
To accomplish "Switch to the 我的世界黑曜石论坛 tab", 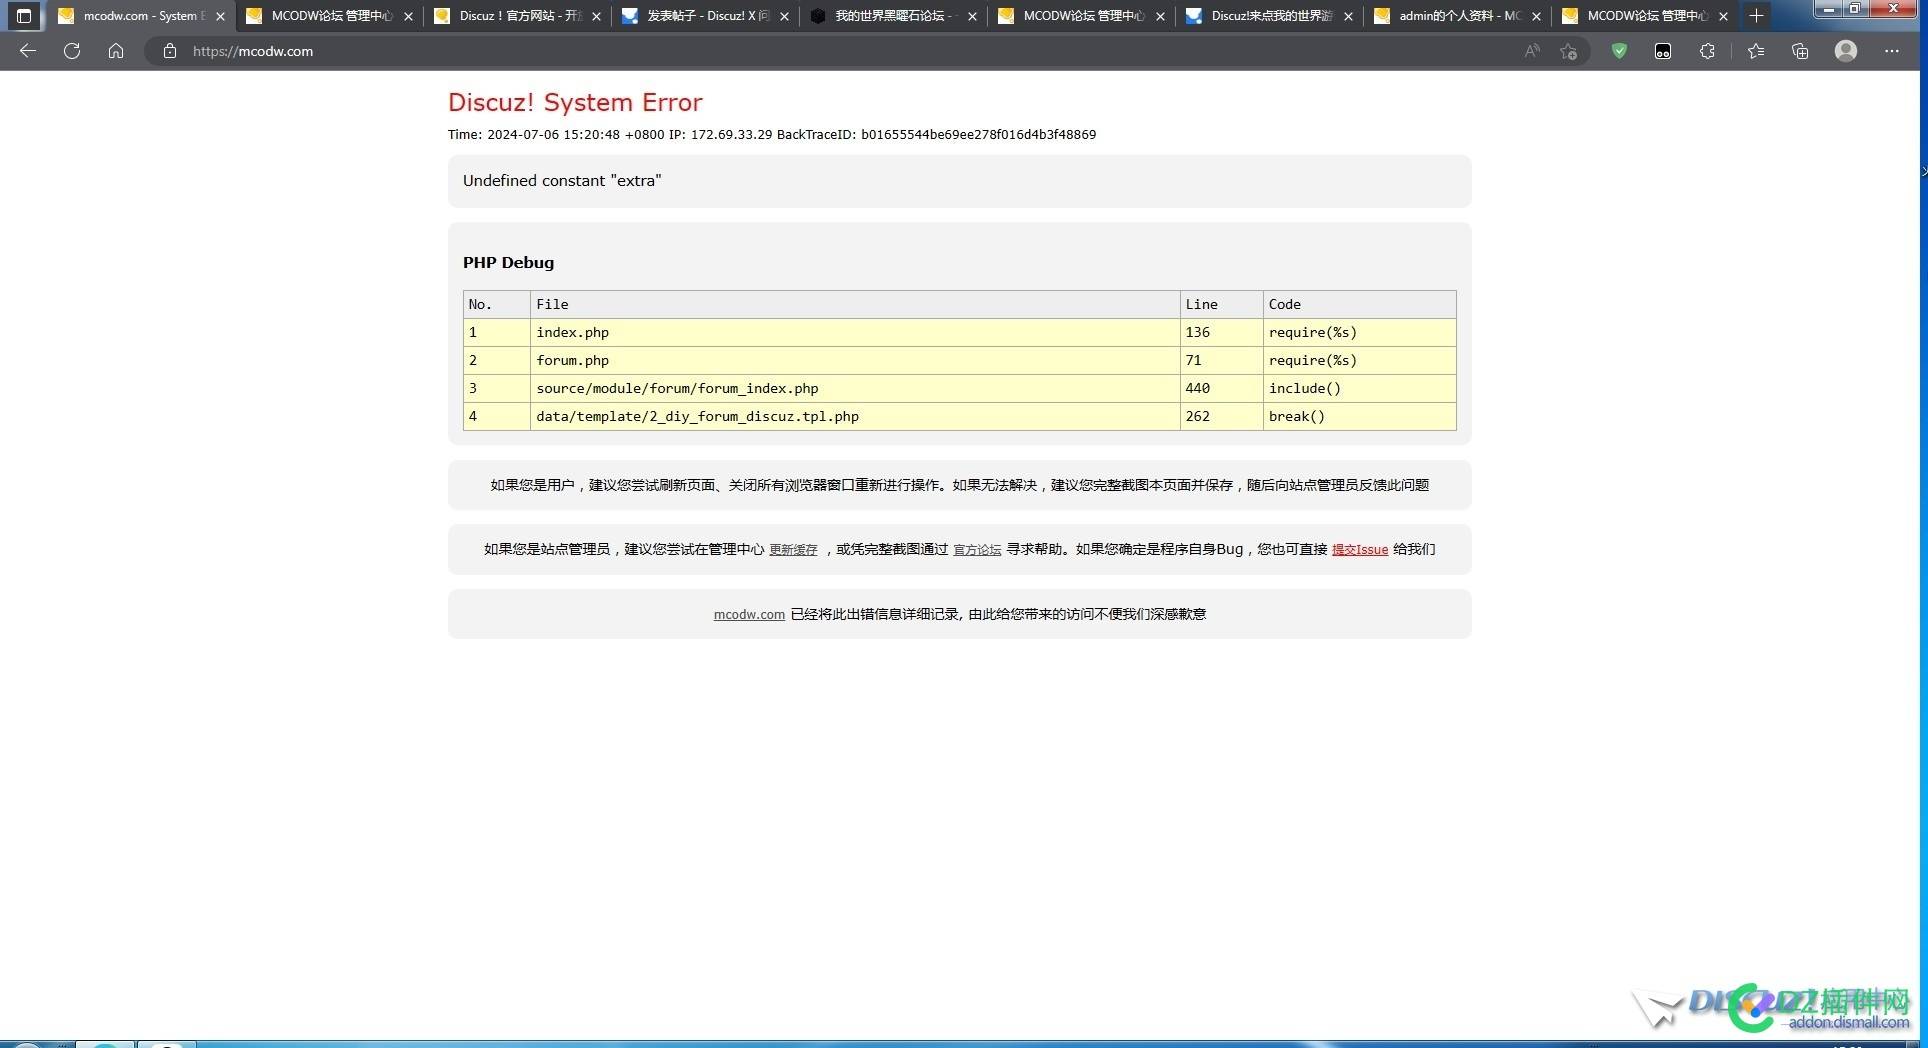I will click(x=892, y=16).
